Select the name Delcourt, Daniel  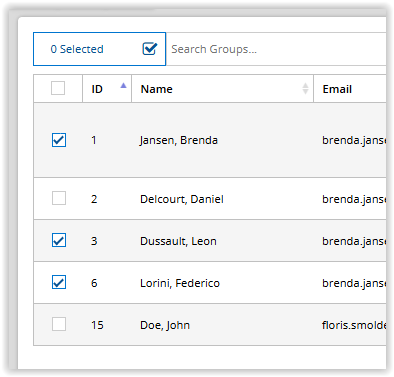(x=182, y=199)
